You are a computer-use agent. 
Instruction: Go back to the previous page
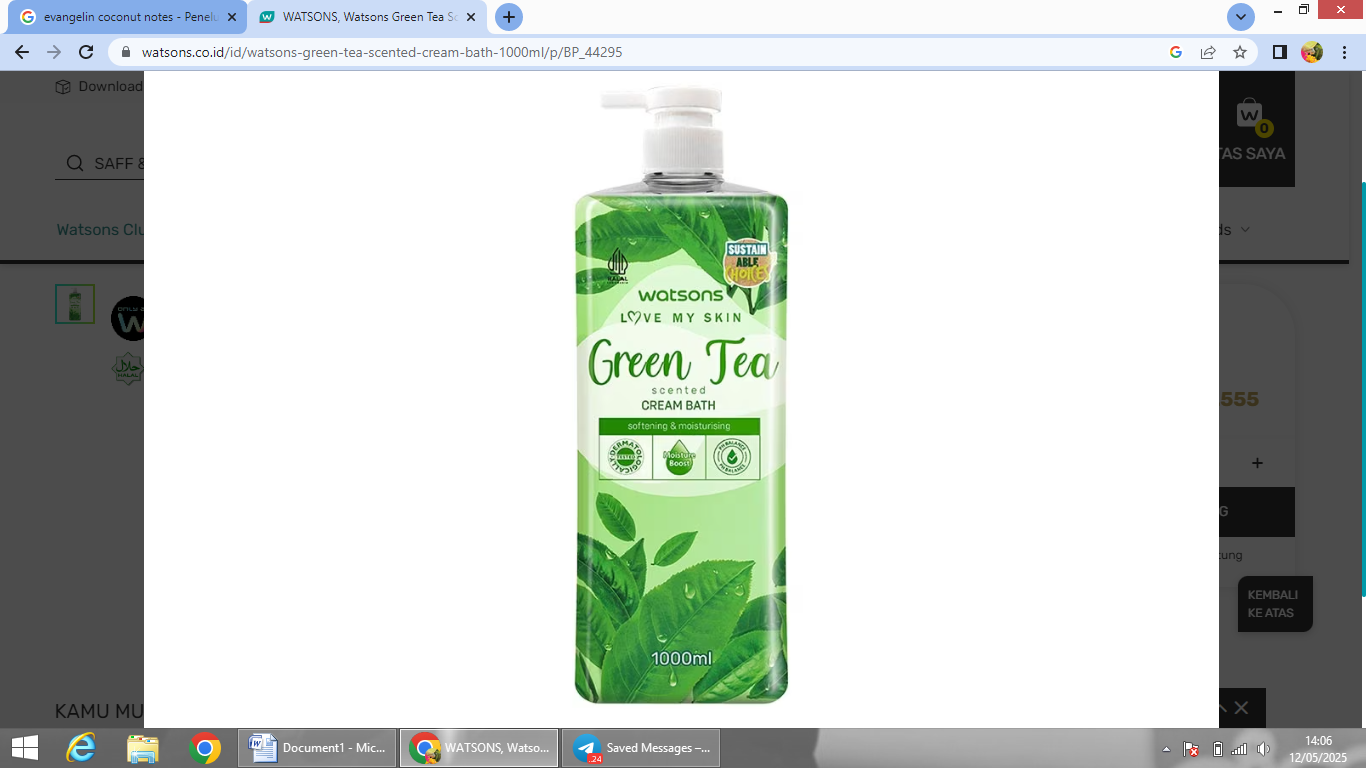coord(22,52)
